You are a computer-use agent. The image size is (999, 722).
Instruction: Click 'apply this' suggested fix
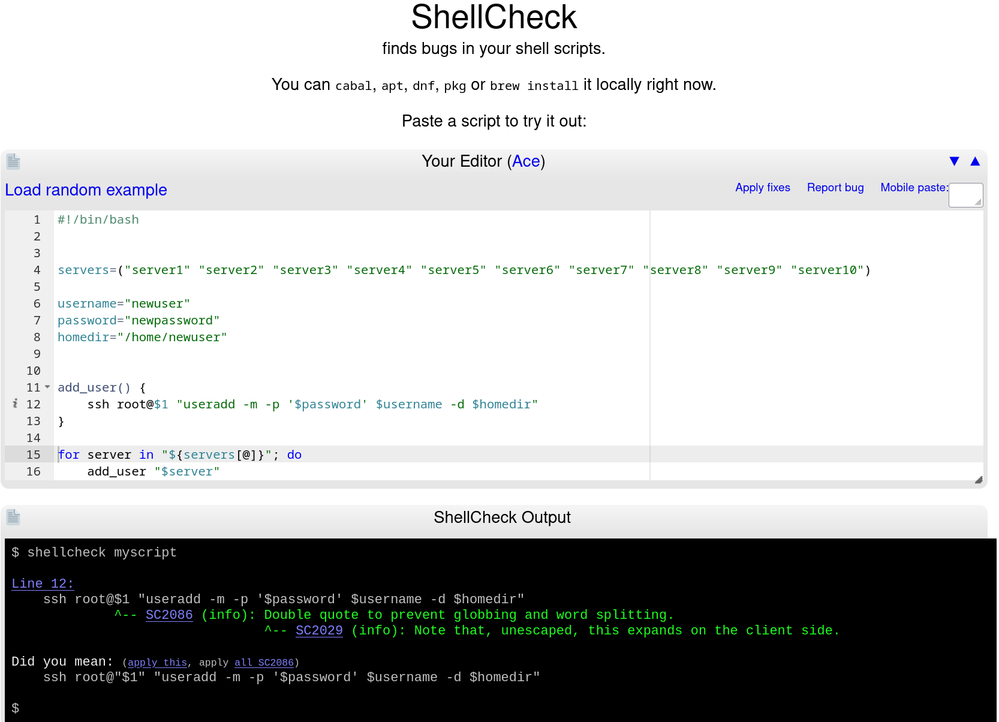tap(157, 662)
